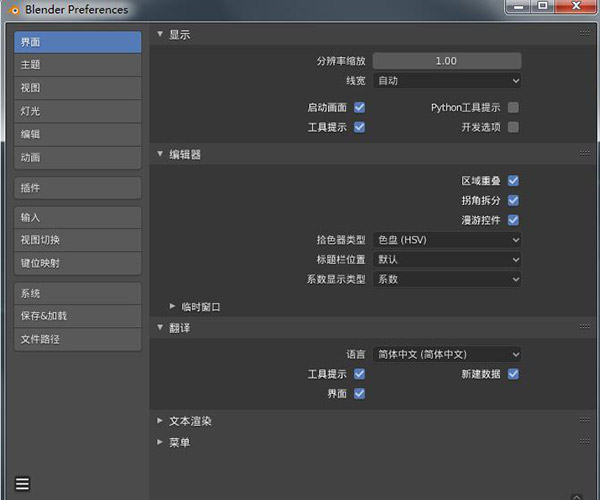Viewport: 600px width, 500px height.
Task: Grab the 文本渲染 panel drag handle
Action: [x=584, y=420]
